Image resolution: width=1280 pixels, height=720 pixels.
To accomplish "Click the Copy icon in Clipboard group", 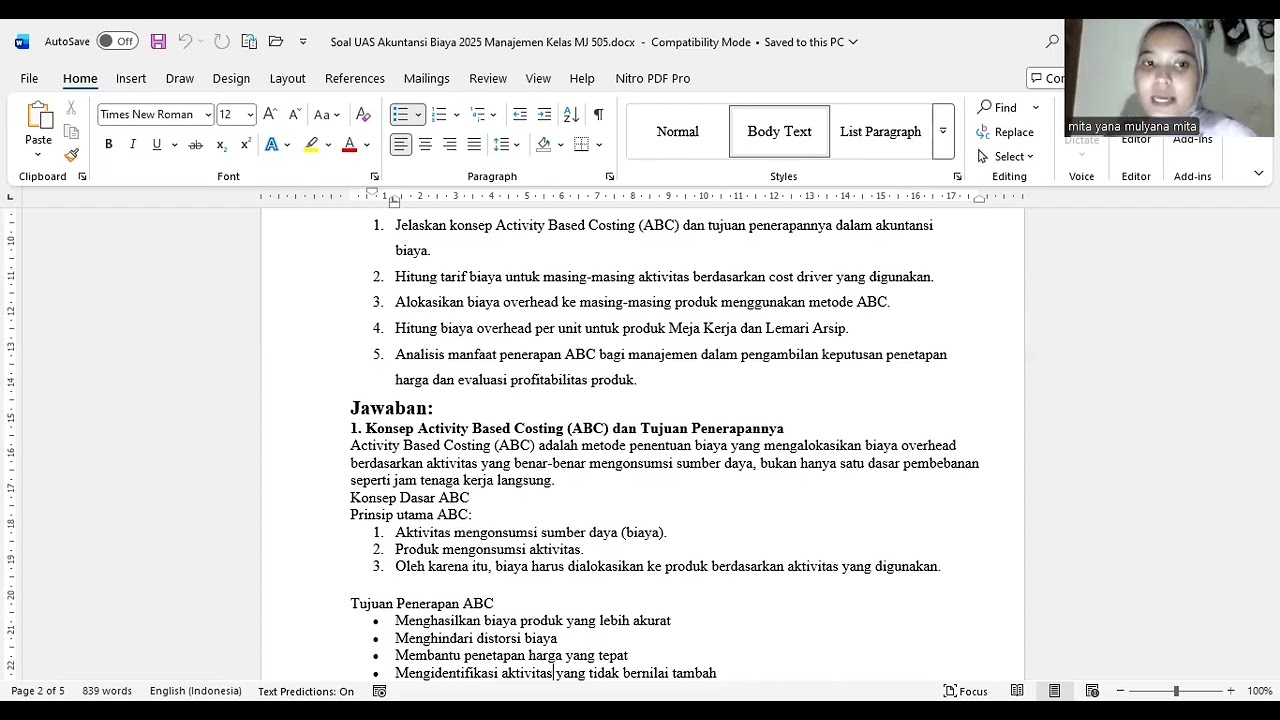I will pyautogui.click(x=71, y=132).
